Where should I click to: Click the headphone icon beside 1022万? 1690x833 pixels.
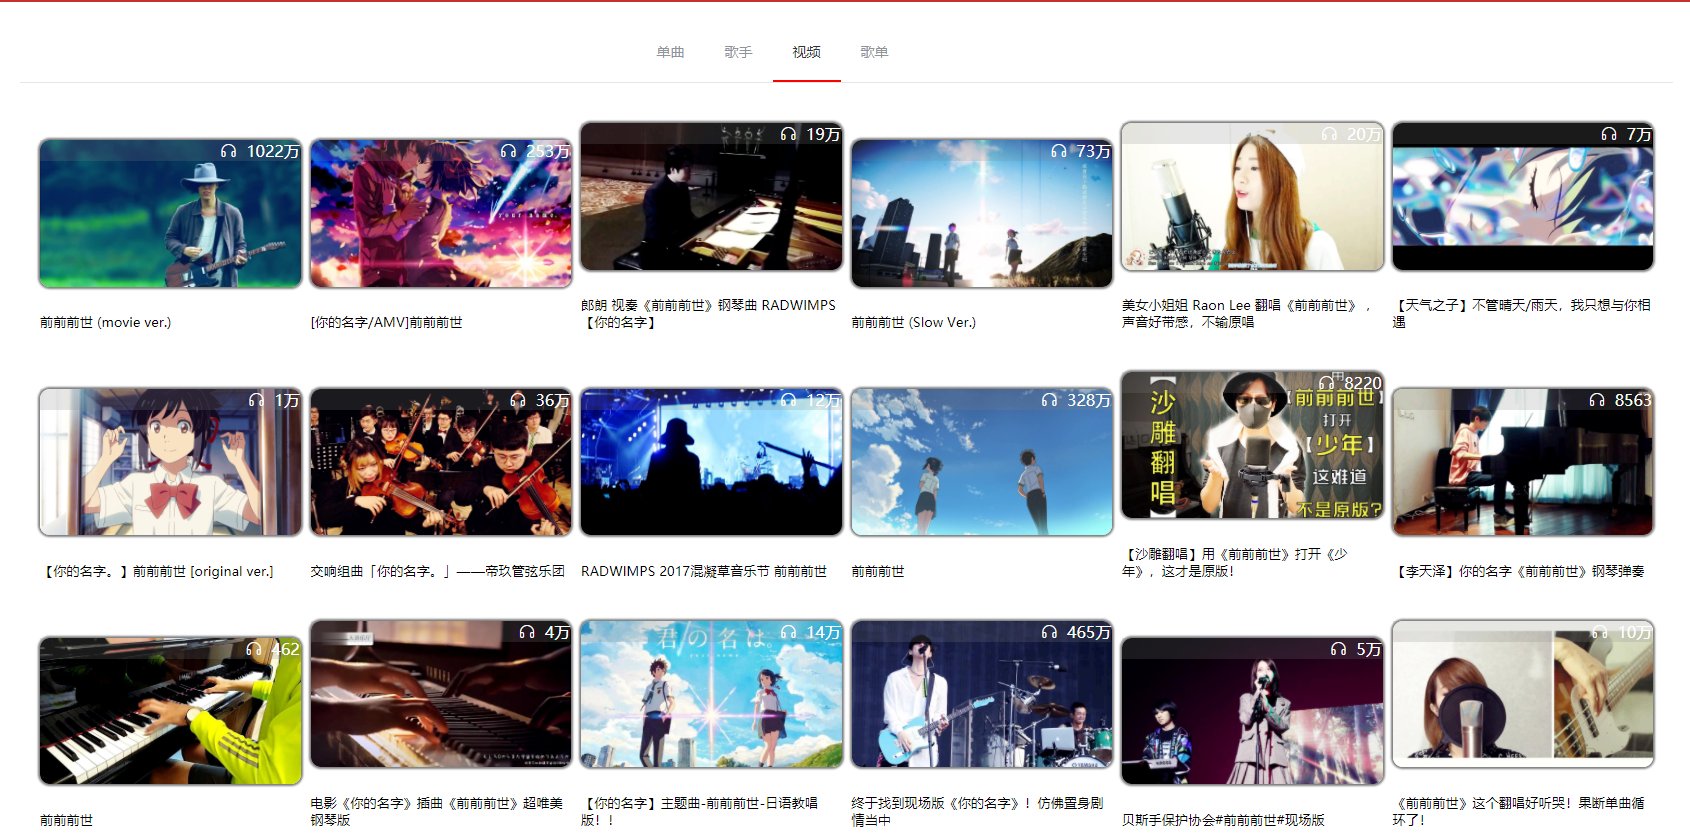coord(229,151)
